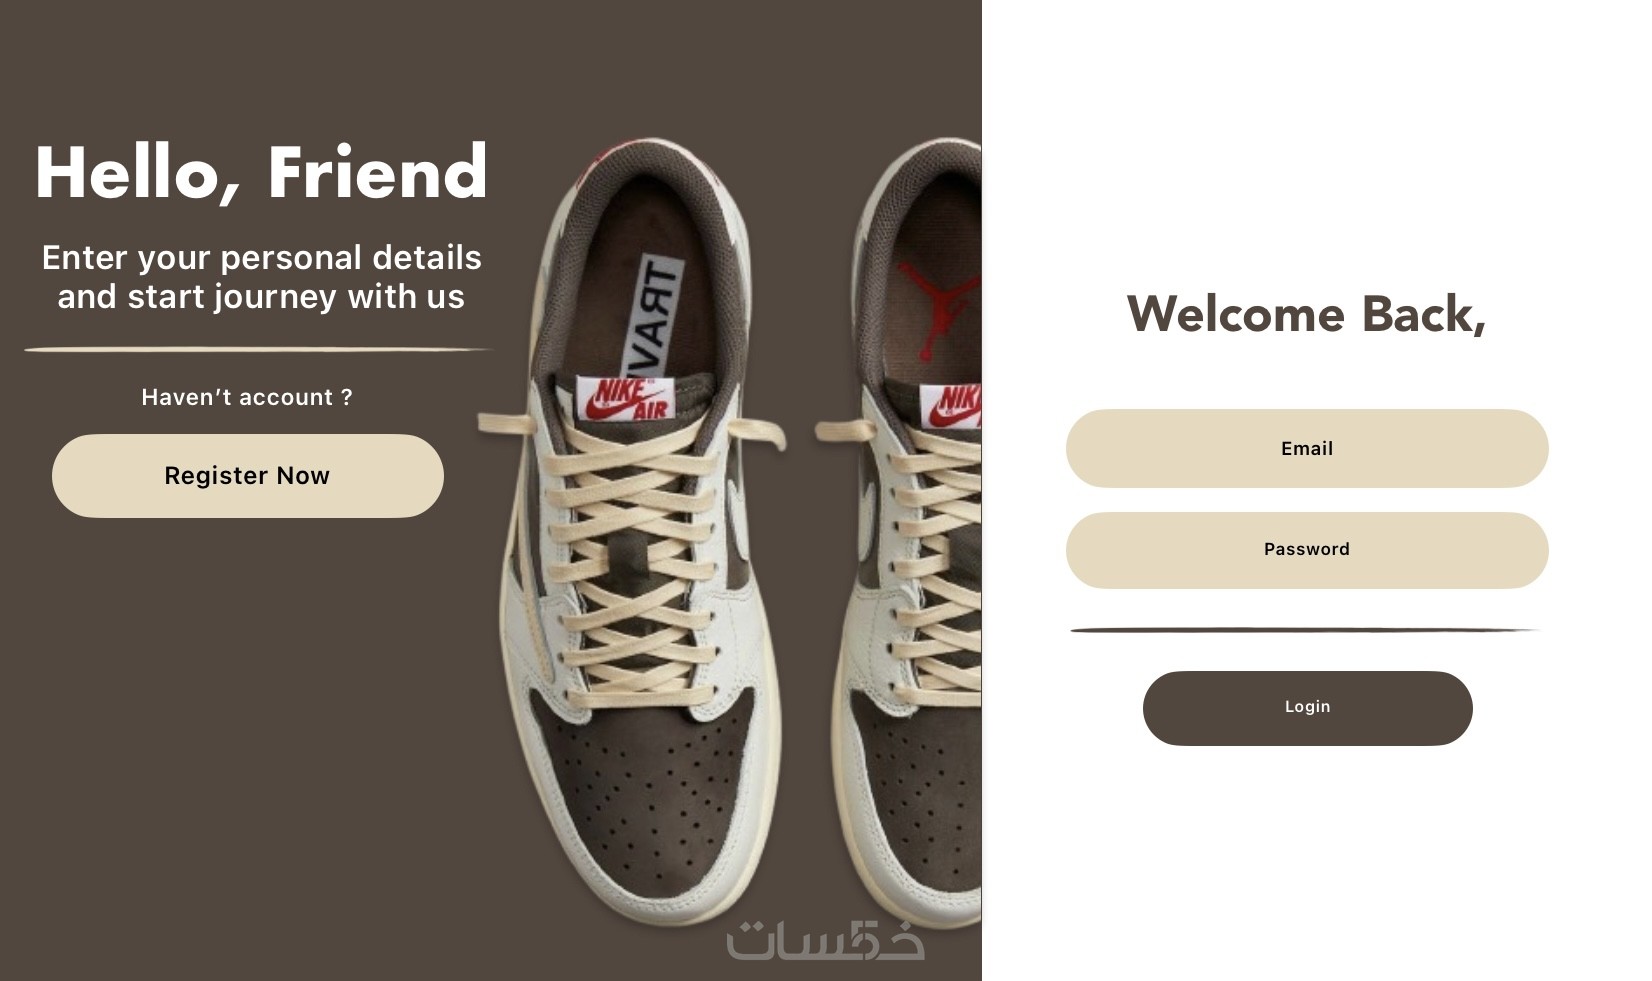Click the Register Now button

click(x=248, y=476)
